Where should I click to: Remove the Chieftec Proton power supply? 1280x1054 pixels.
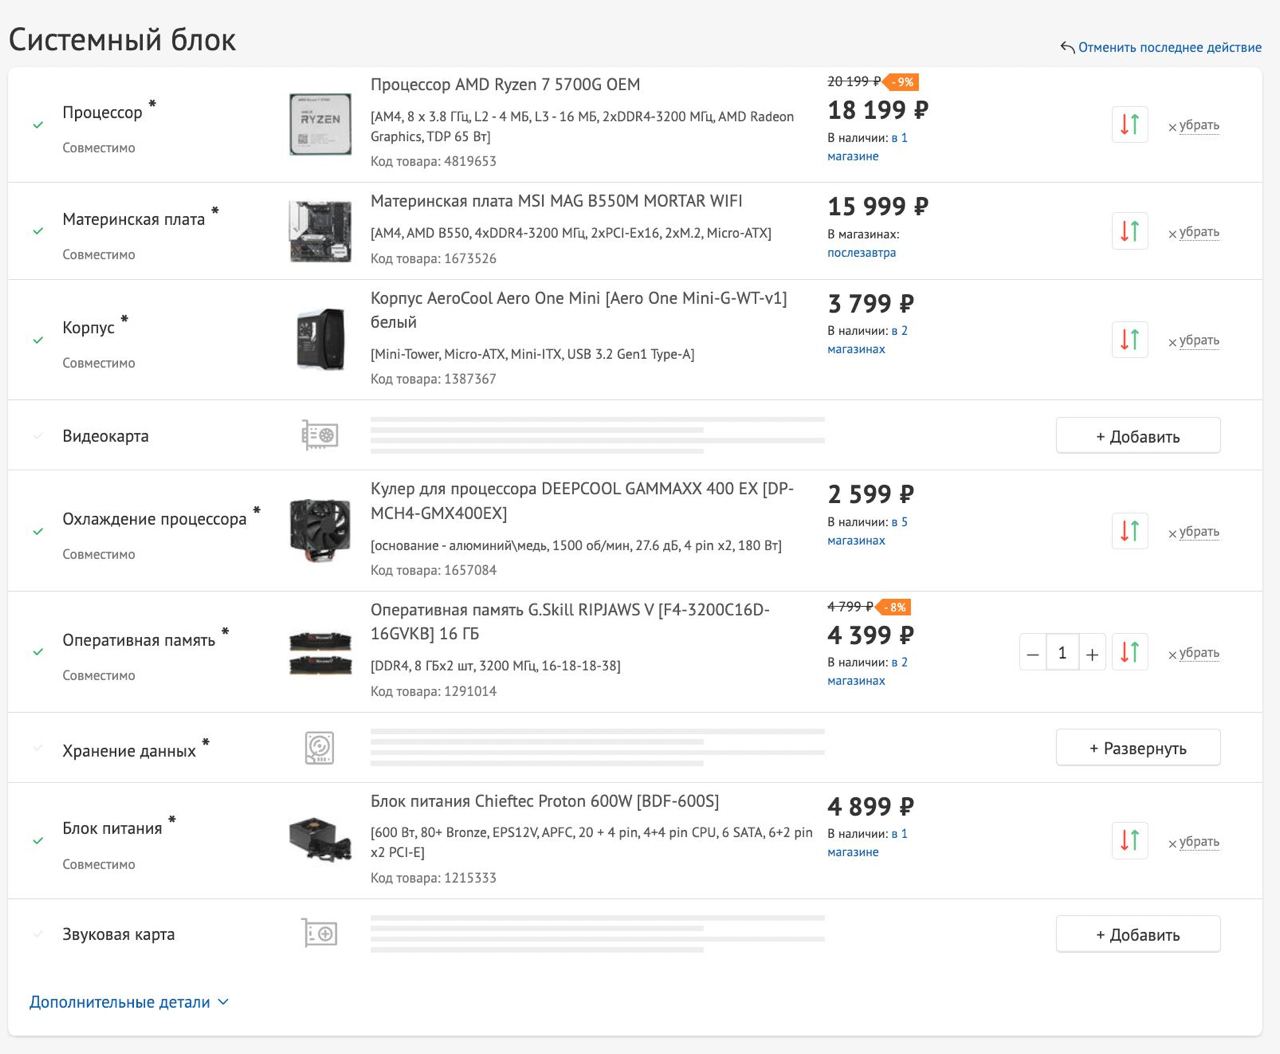click(x=1194, y=842)
